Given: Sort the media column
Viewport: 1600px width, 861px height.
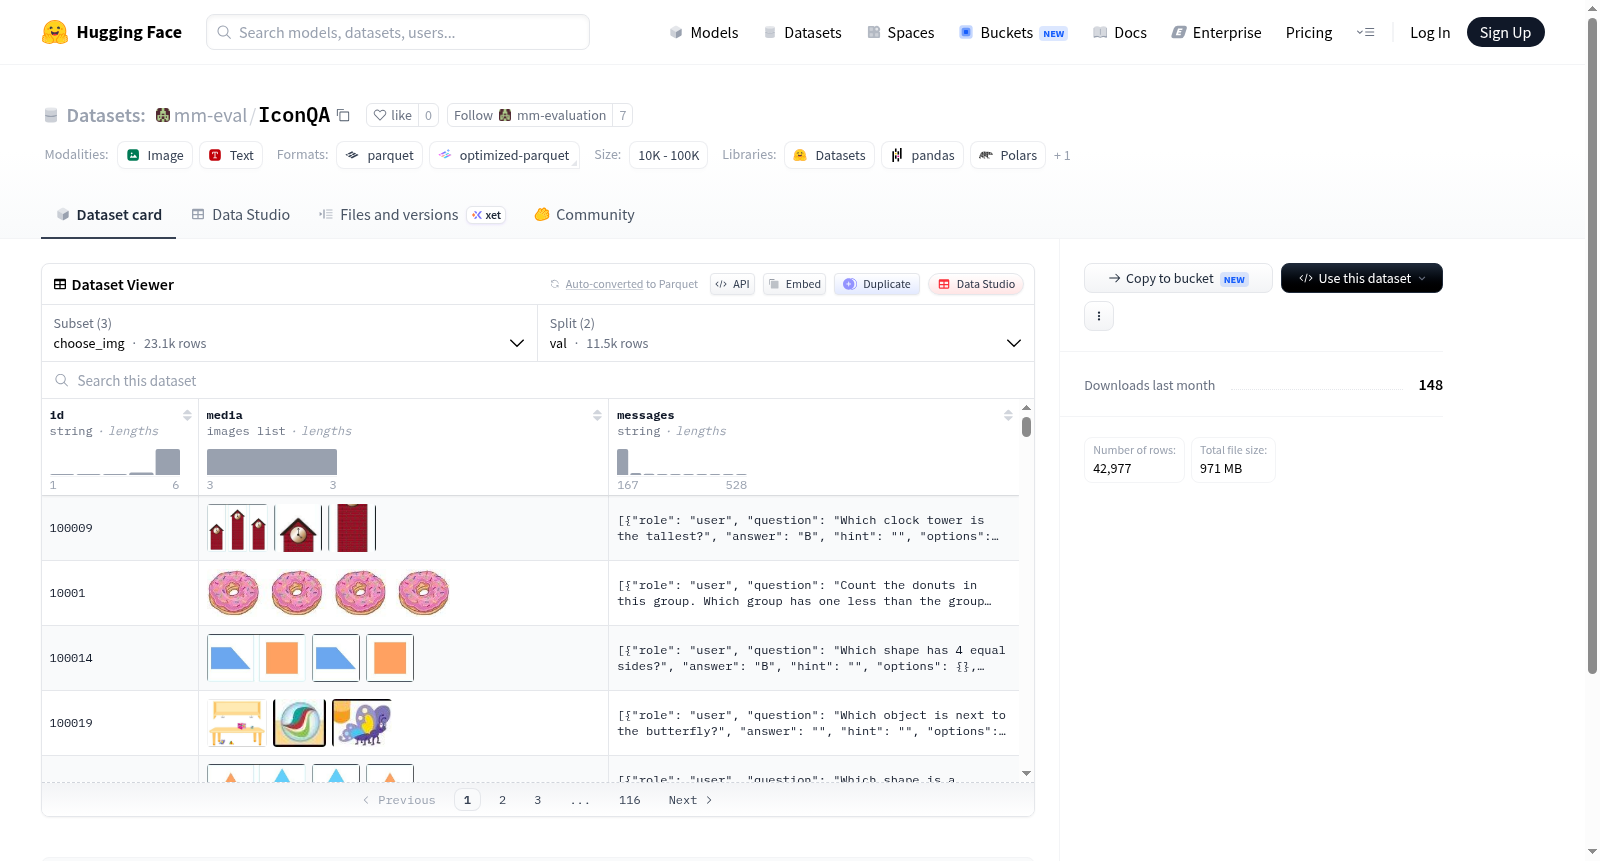Looking at the screenshot, I should click(x=597, y=415).
